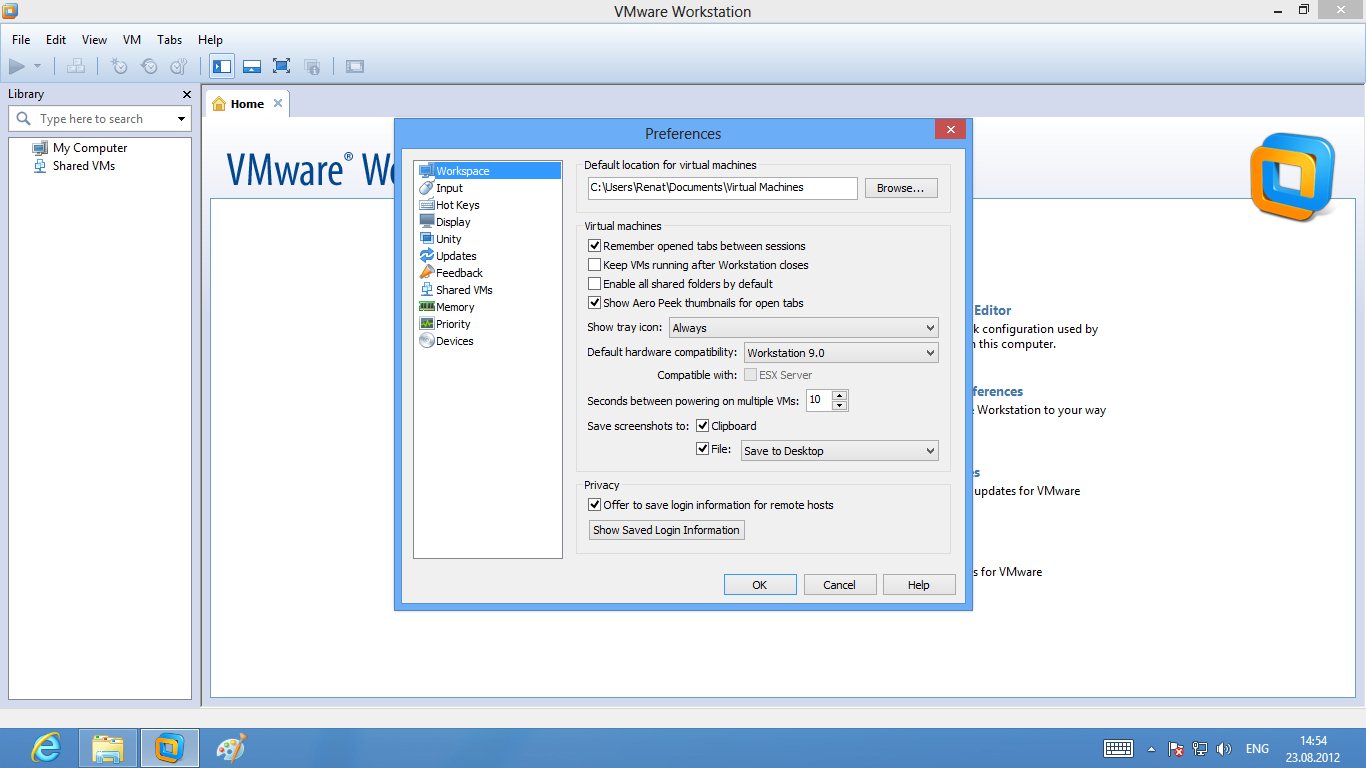Open Paint from the Windows taskbar

pyautogui.click(x=231, y=747)
